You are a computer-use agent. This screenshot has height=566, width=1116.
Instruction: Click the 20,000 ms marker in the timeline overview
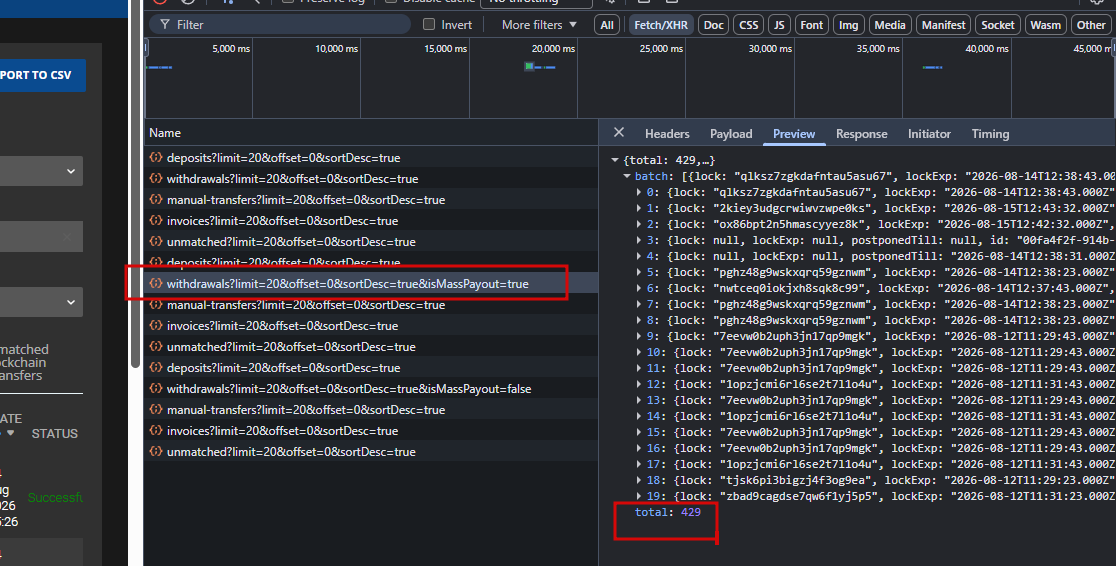tap(553, 48)
